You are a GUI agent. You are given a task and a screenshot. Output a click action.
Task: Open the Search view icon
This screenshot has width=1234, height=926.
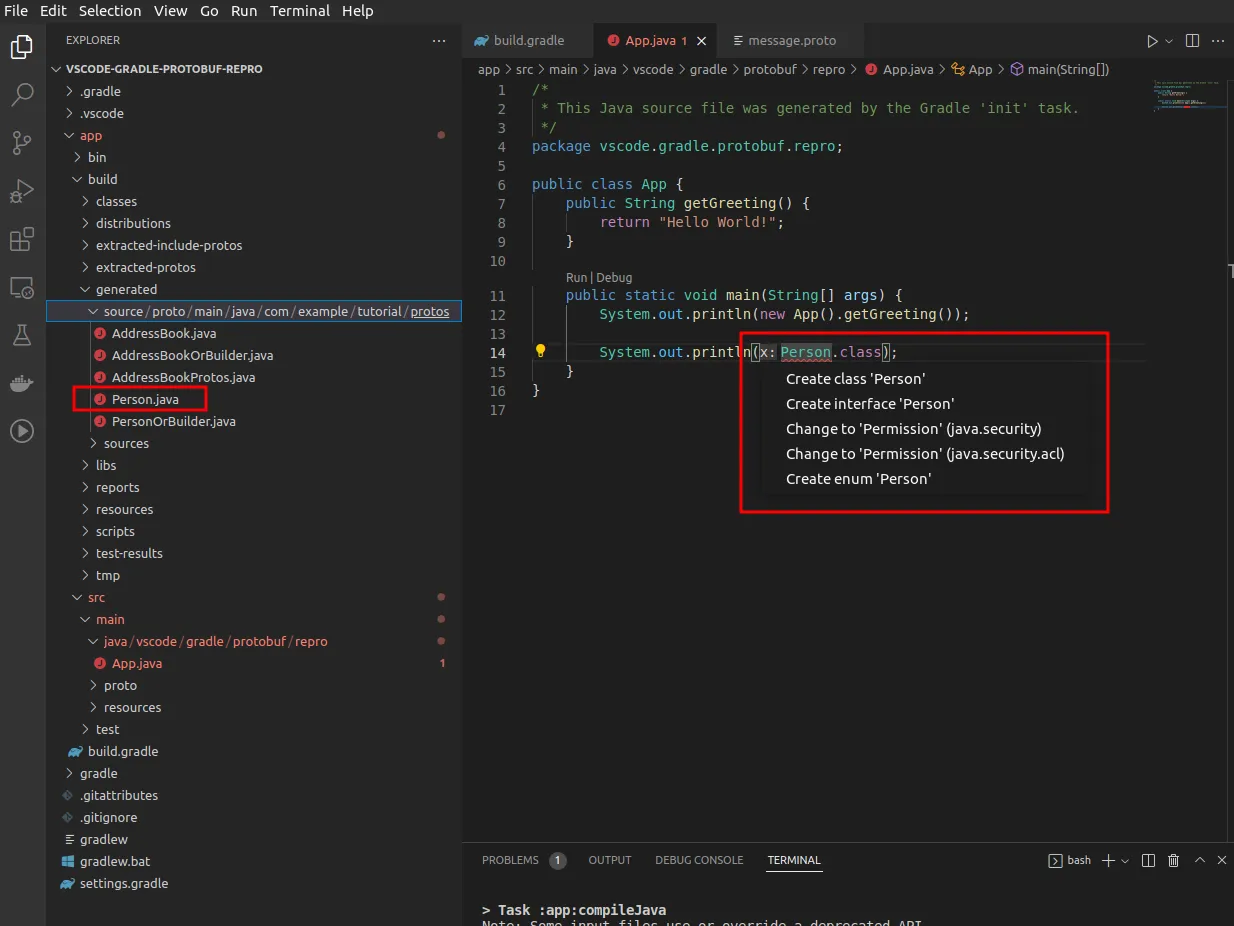(x=22, y=95)
